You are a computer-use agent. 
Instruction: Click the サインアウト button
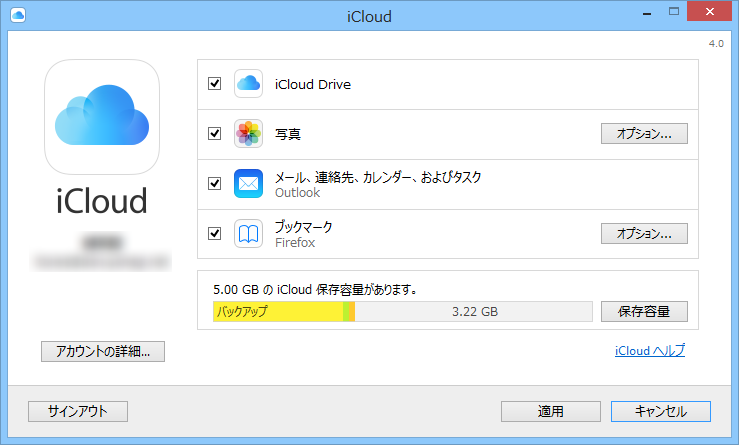pos(78,412)
